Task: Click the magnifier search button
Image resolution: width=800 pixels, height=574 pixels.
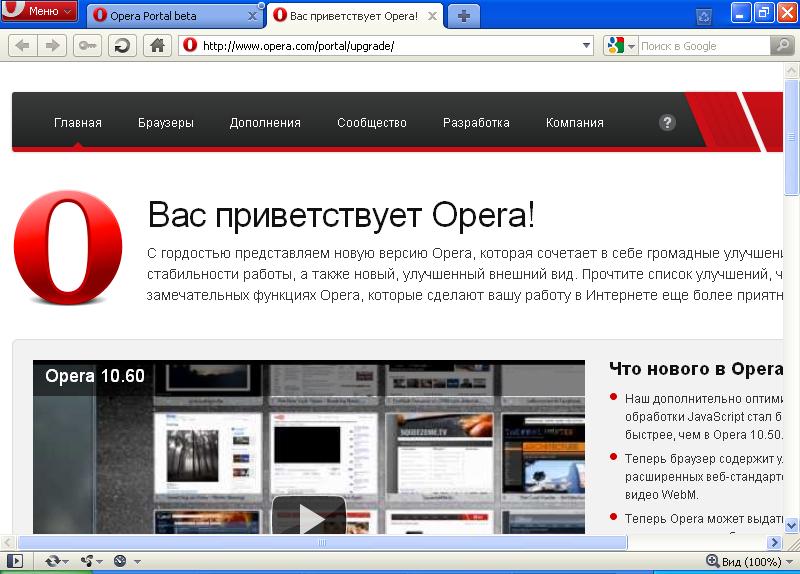Action: pyautogui.click(x=782, y=46)
